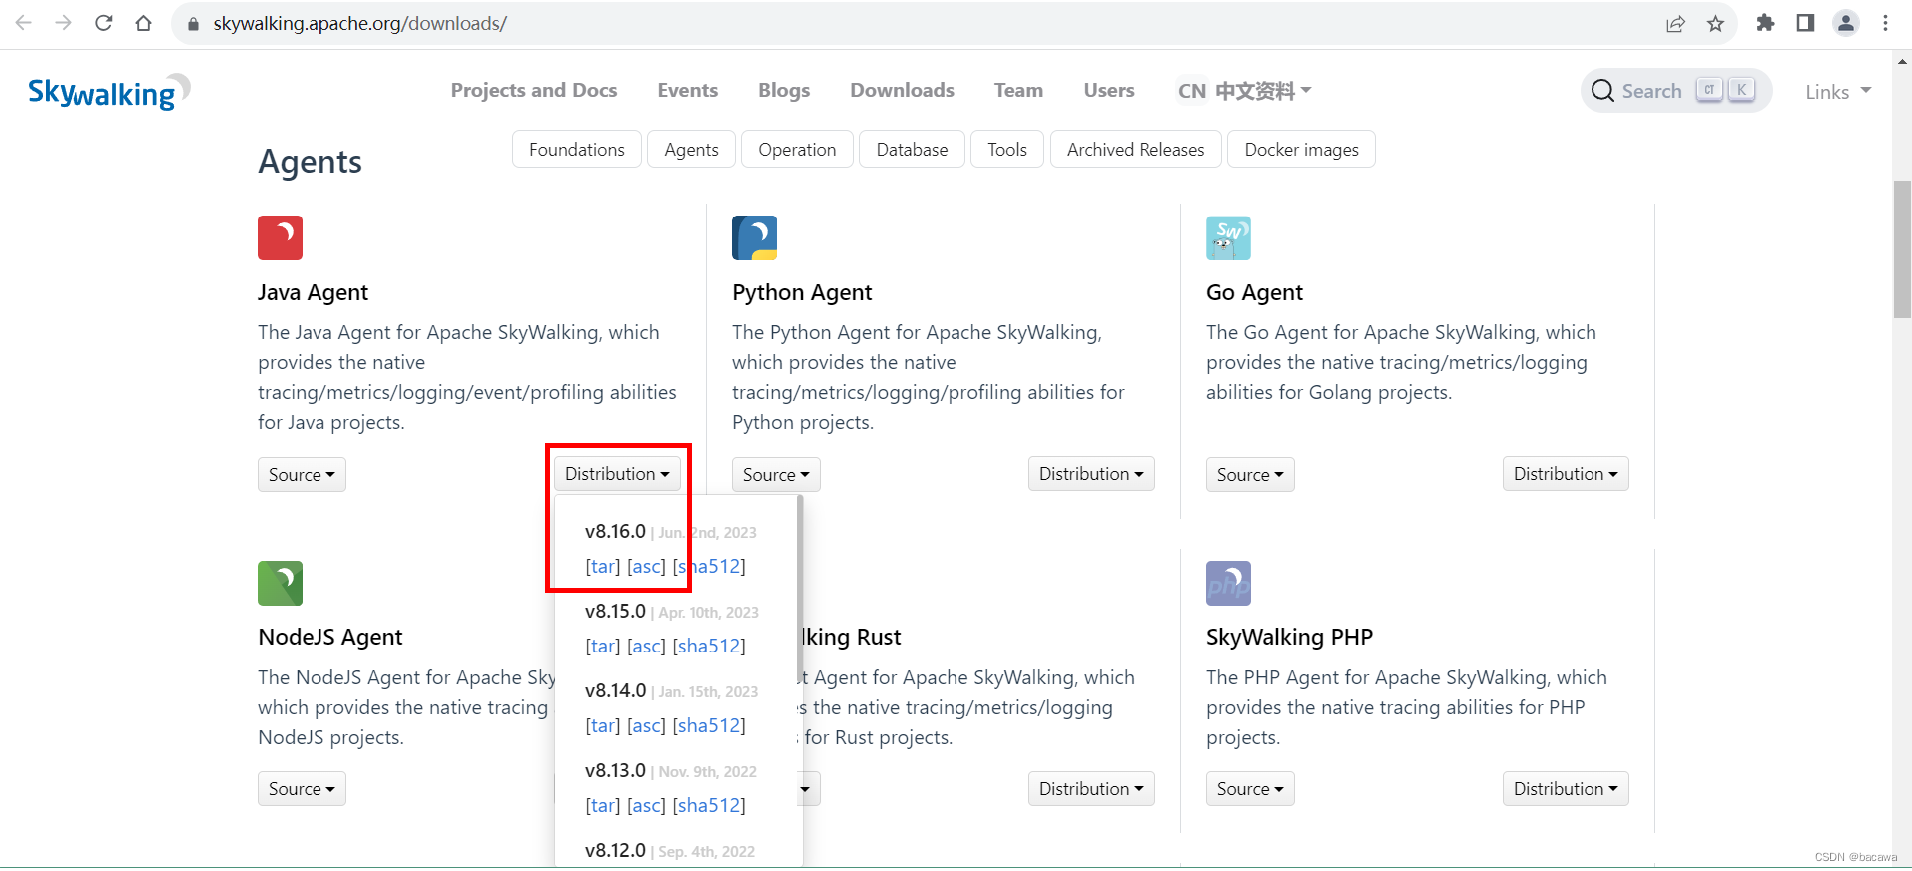
Task: Open NodeJS Agent Source dropdown
Action: coord(301,789)
